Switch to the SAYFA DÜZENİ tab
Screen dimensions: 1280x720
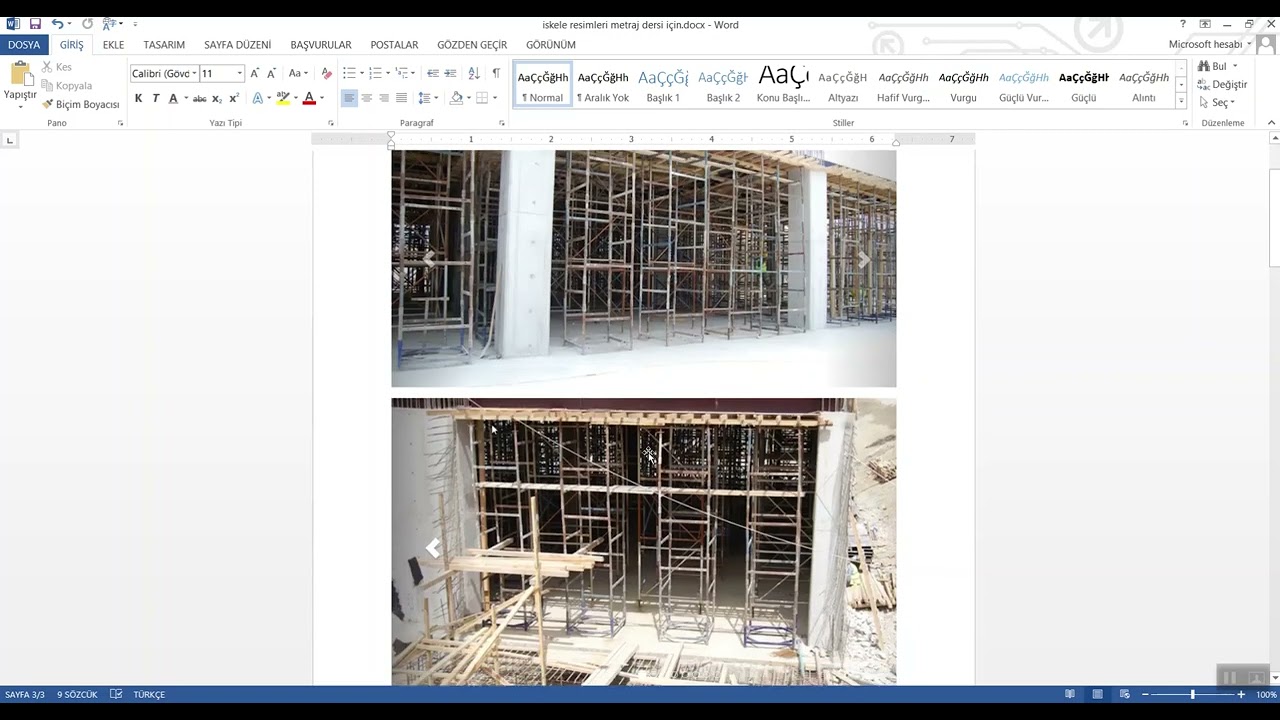pos(237,45)
